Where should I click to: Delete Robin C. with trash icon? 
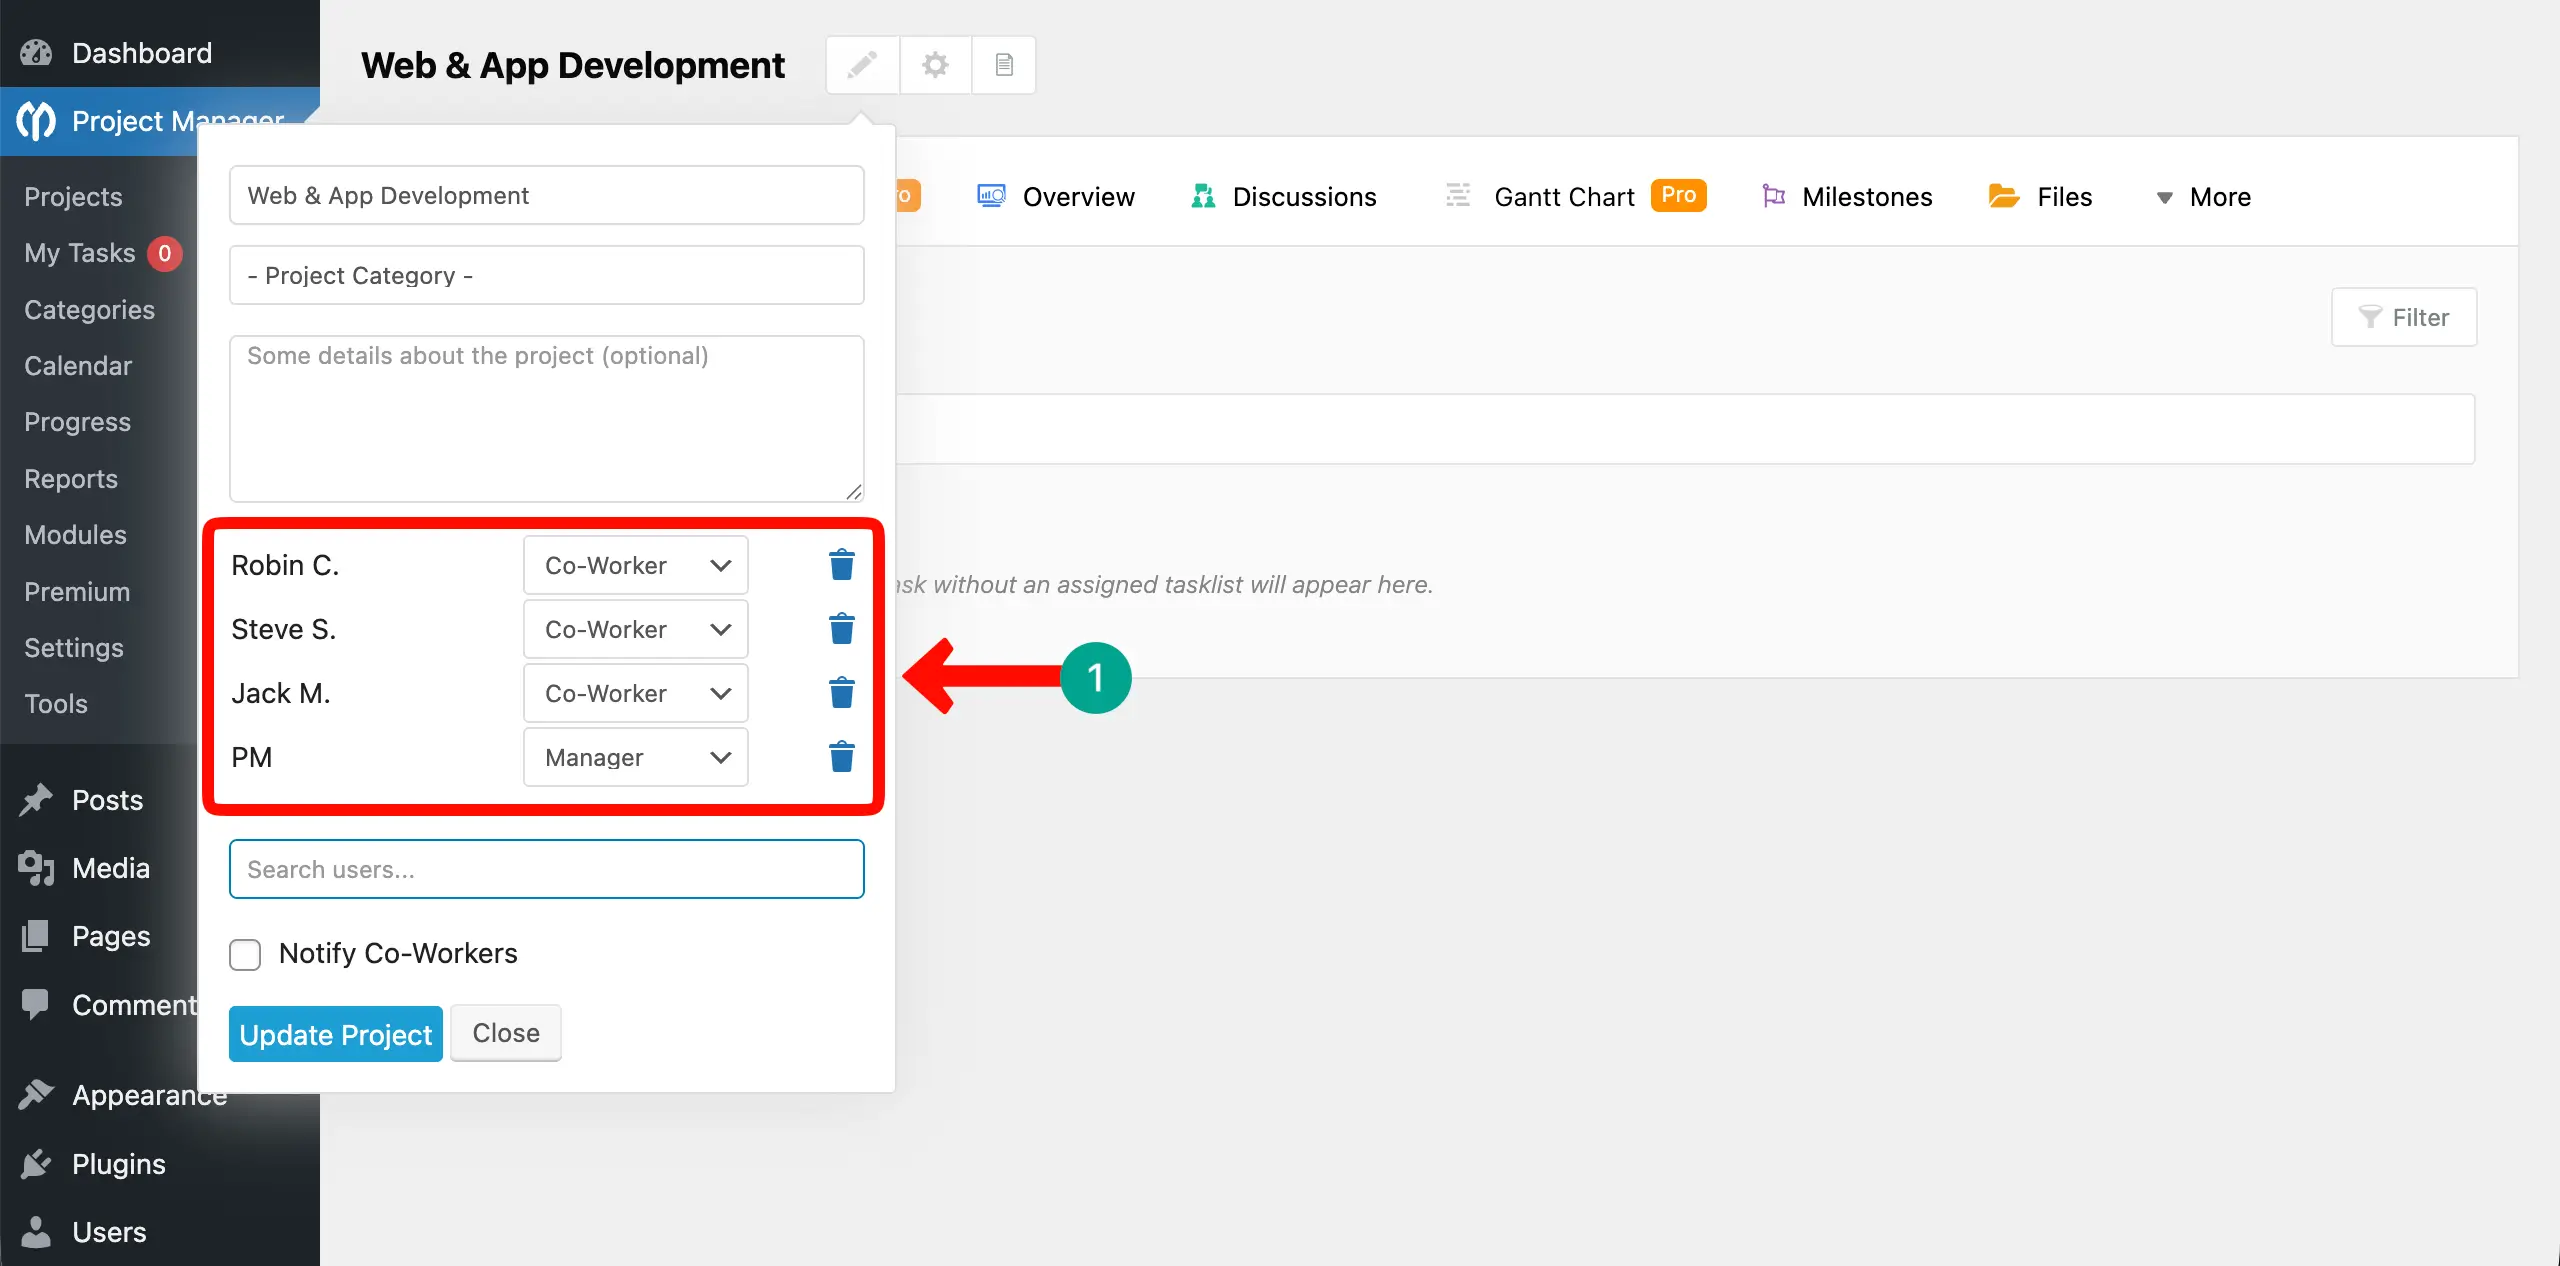pyautogui.click(x=841, y=564)
